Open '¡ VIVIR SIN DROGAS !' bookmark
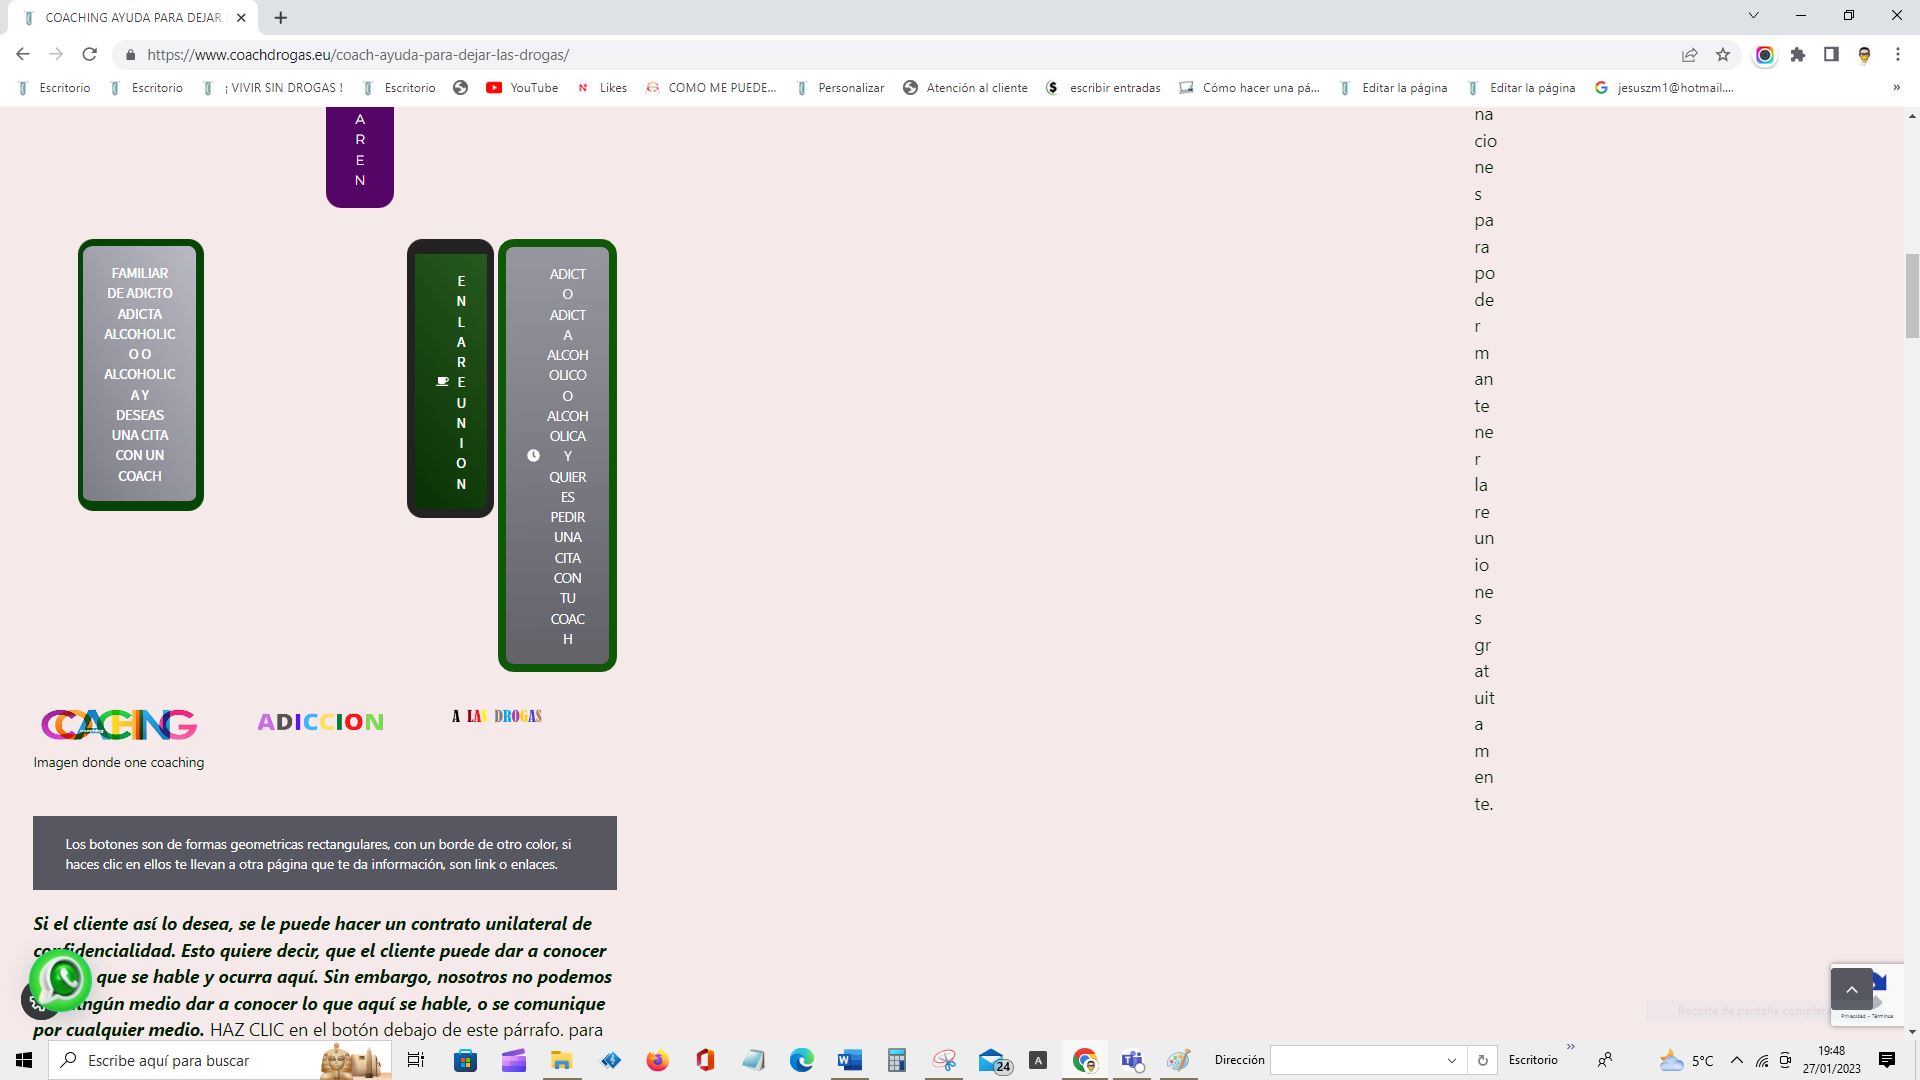 pos(272,88)
